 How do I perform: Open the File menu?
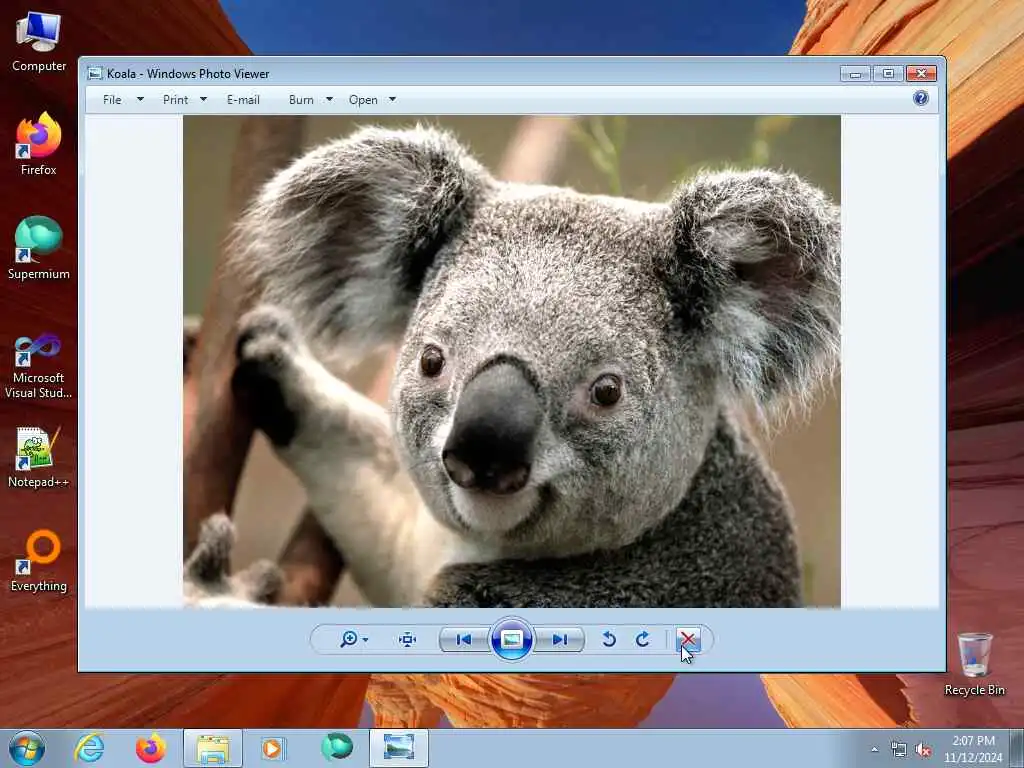[113, 100]
